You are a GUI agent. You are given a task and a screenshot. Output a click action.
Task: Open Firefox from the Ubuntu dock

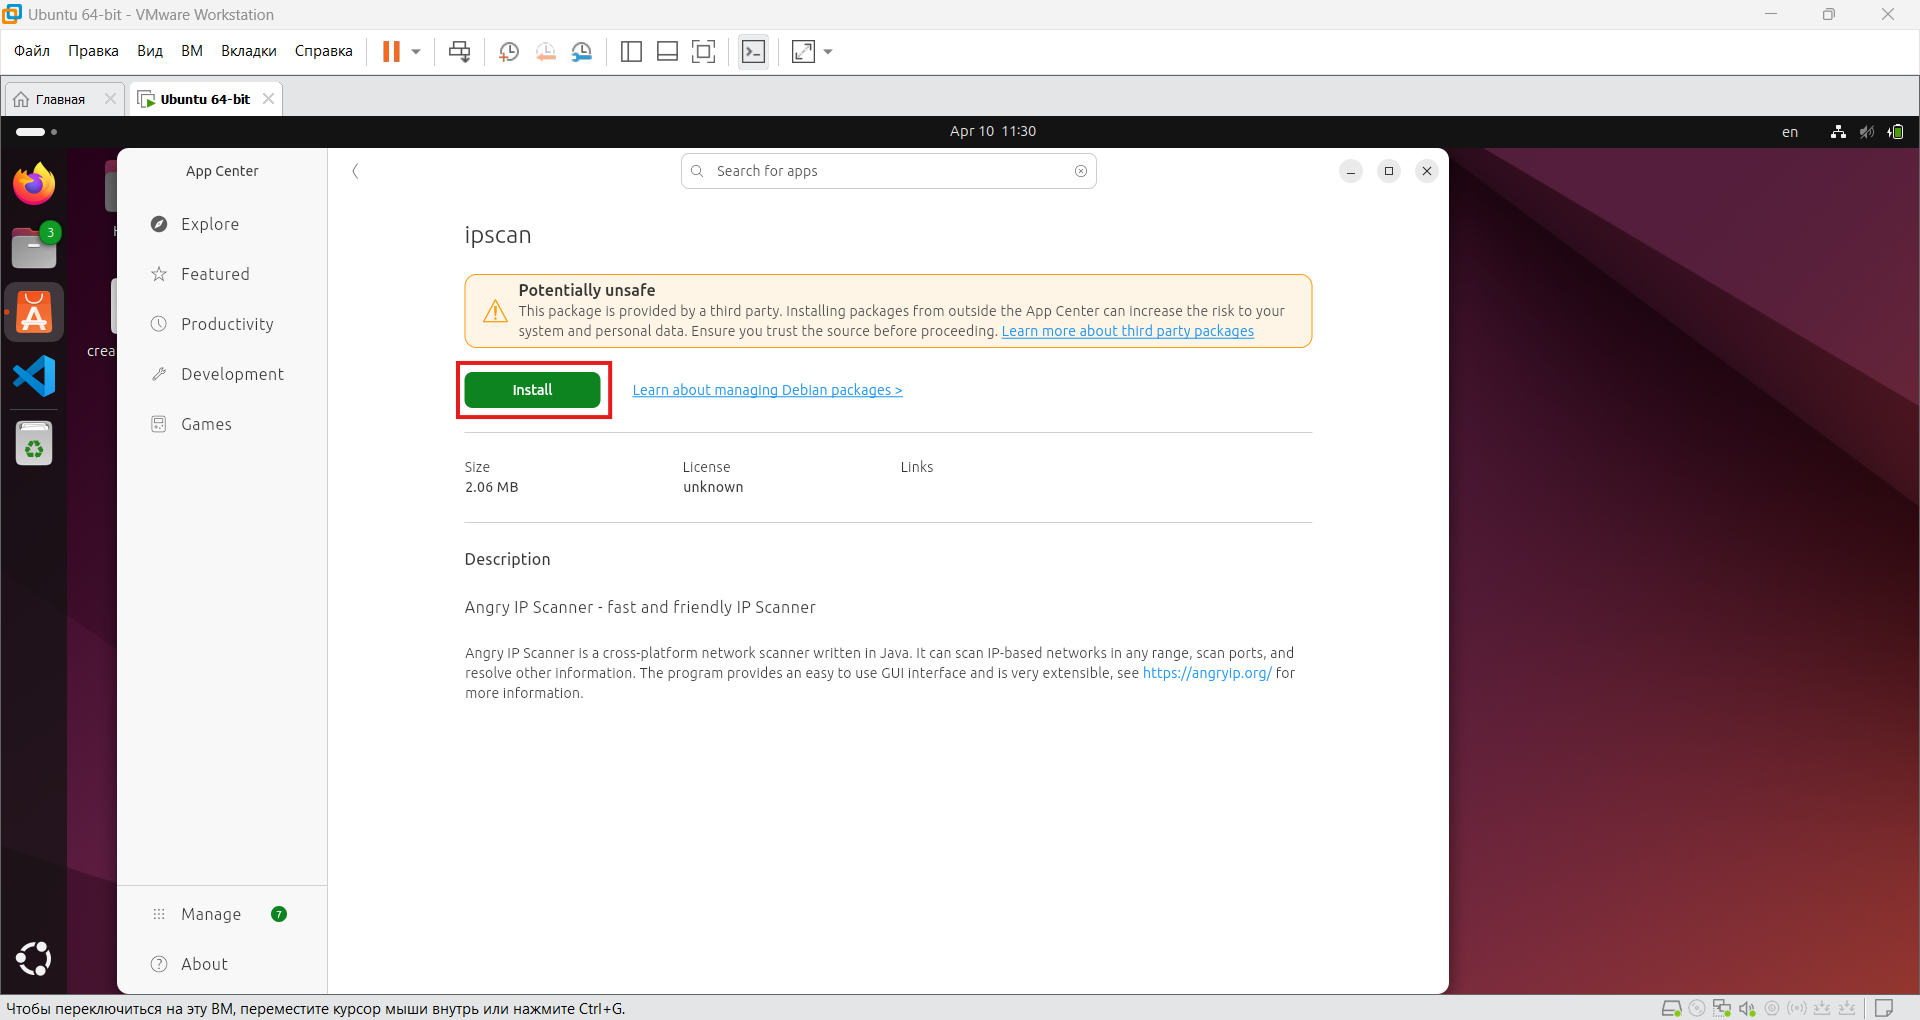click(x=34, y=185)
